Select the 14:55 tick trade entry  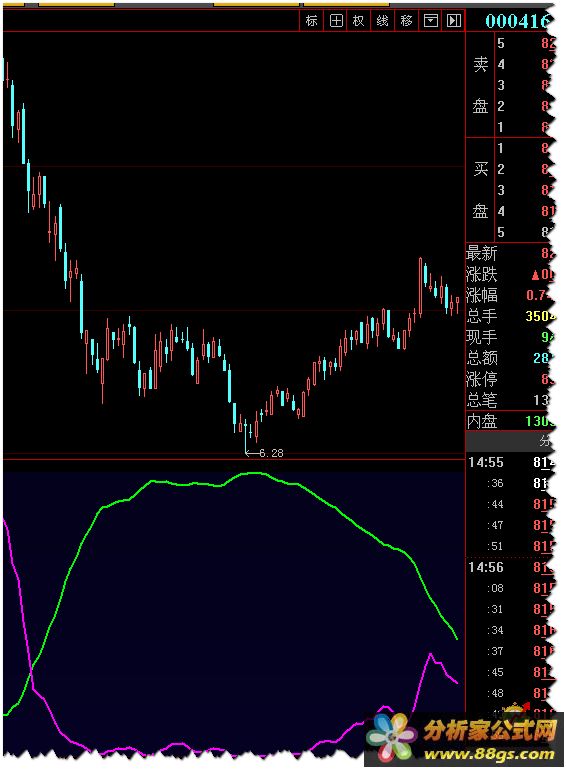pos(511,462)
